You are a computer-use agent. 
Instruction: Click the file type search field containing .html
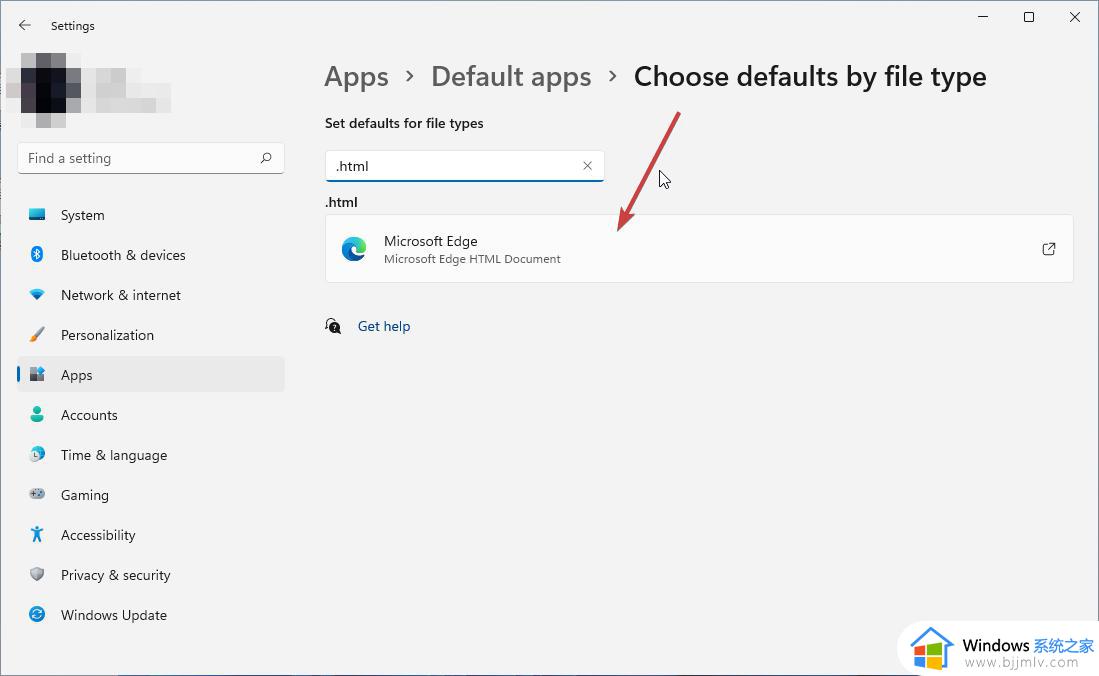point(464,166)
